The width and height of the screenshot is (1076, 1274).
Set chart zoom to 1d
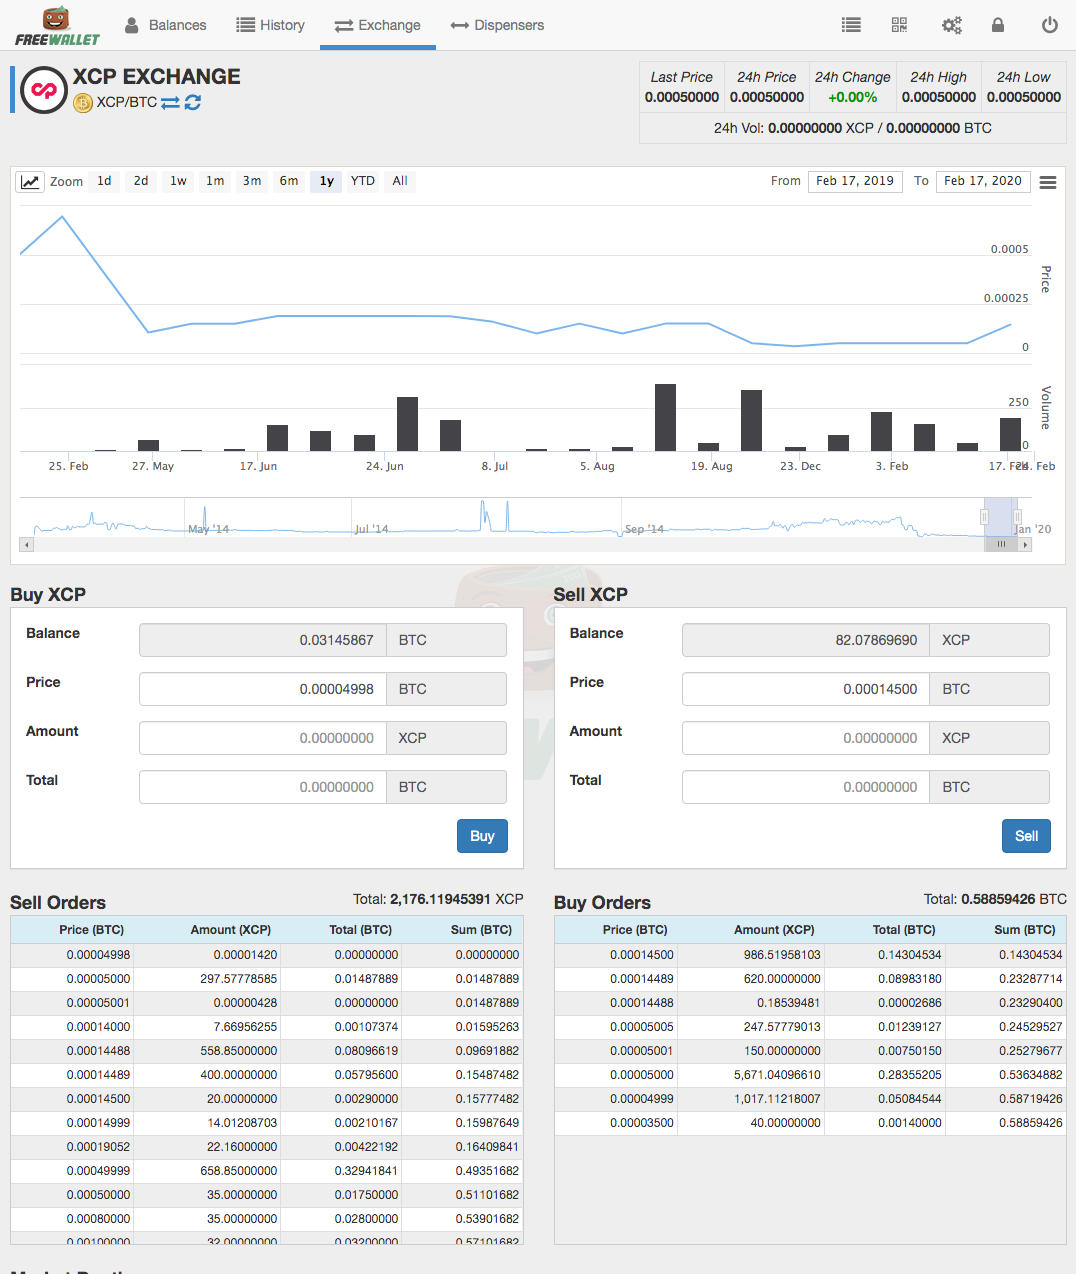pos(104,181)
